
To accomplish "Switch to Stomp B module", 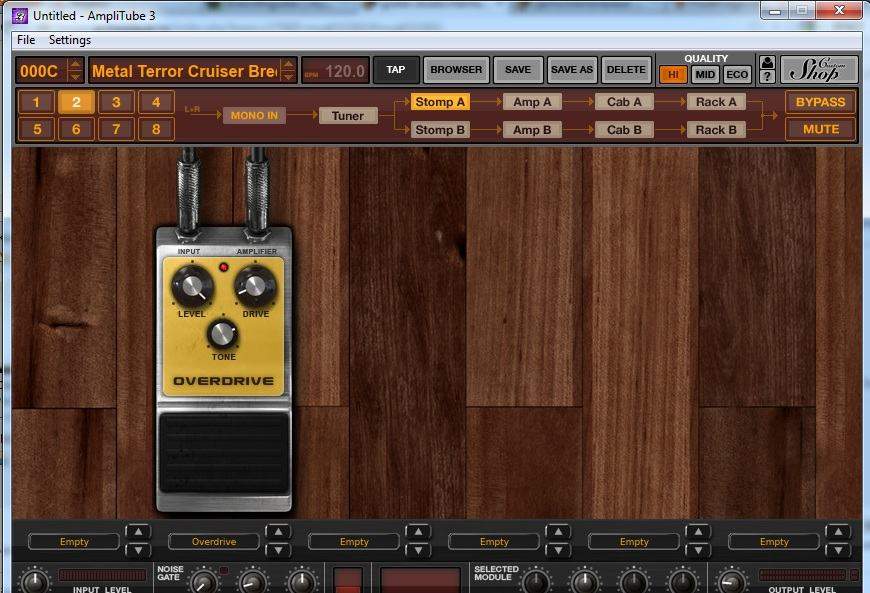I will 440,130.
